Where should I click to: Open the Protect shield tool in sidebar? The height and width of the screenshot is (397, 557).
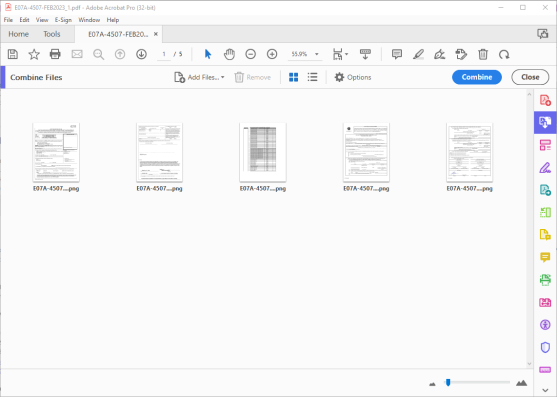click(545, 347)
